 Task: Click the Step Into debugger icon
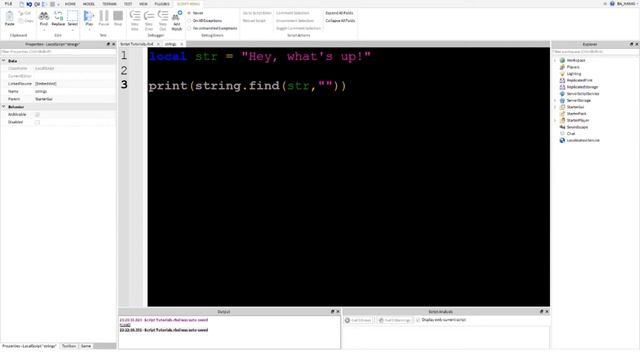tap(135, 16)
